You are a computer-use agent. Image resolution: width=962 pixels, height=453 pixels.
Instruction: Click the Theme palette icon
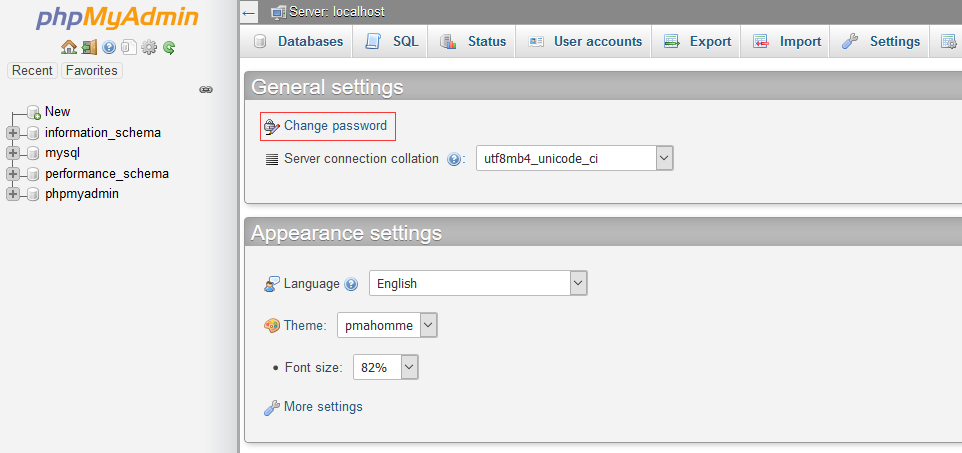click(x=272, y=325)
